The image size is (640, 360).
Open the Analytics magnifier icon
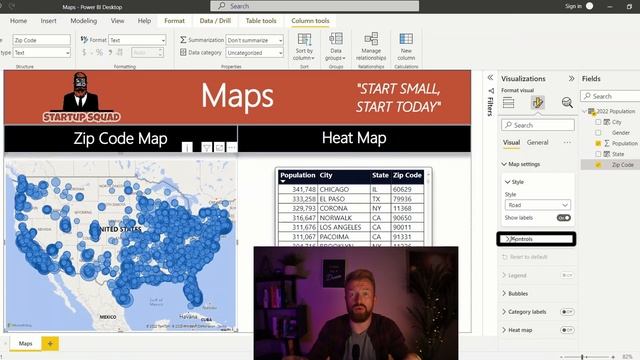pyautogui.click(x=567, y=102)
